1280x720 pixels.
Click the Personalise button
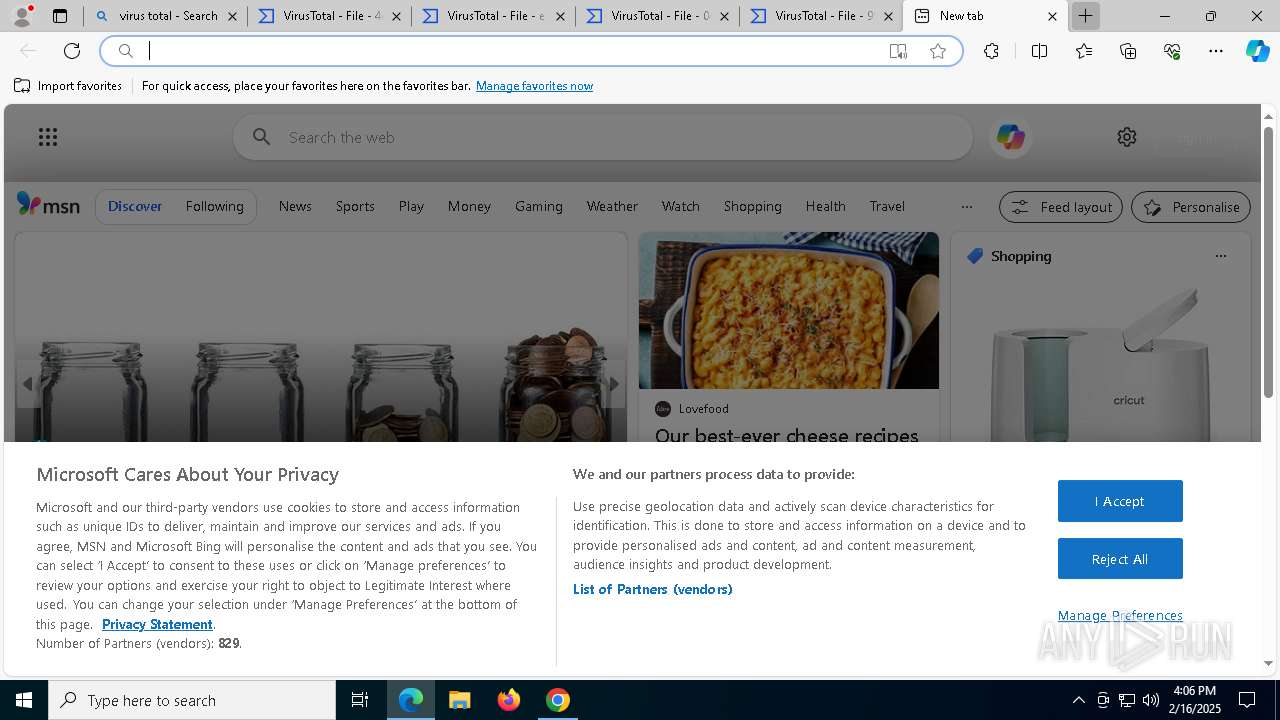pyautogui.click(x=1191, y=207)
